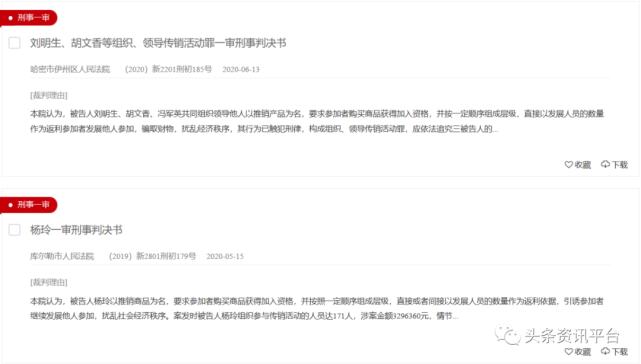Click date 2020-05-15
Screen dimensions: 641x364
[x=225, y=256]
